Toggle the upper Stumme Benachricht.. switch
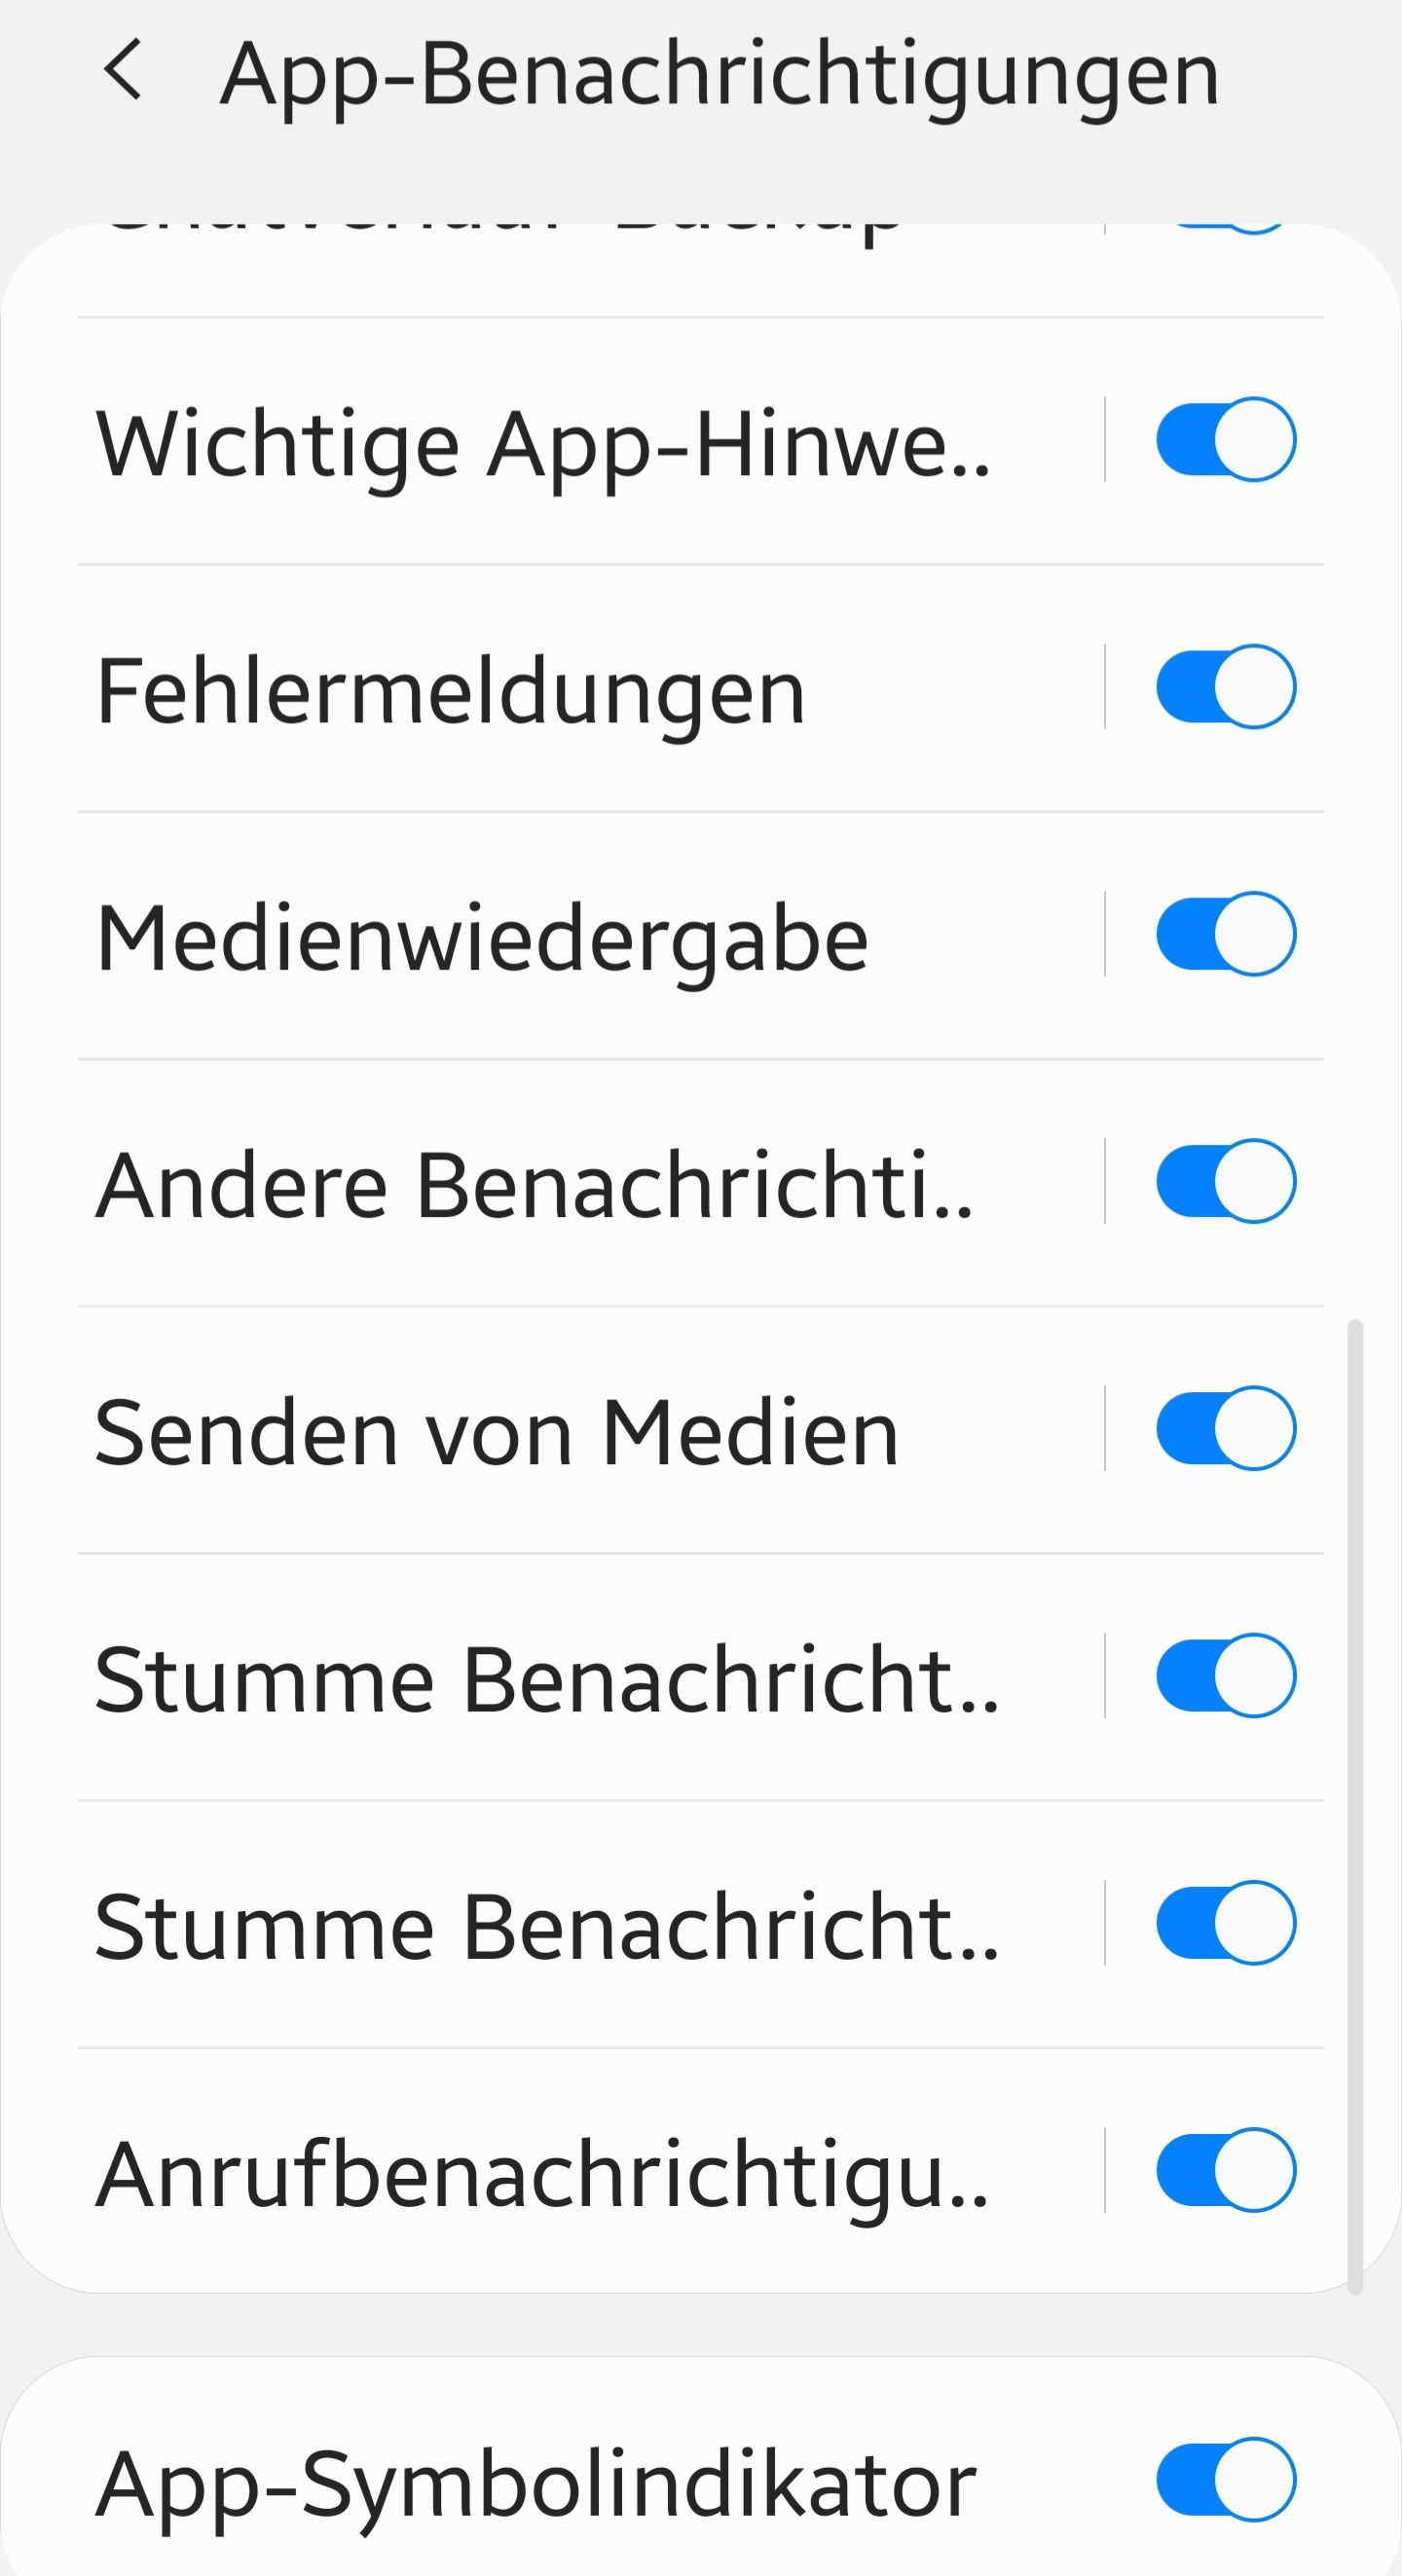The width and height of the screenshot is (1402, 2576). pos(1225,1676)
